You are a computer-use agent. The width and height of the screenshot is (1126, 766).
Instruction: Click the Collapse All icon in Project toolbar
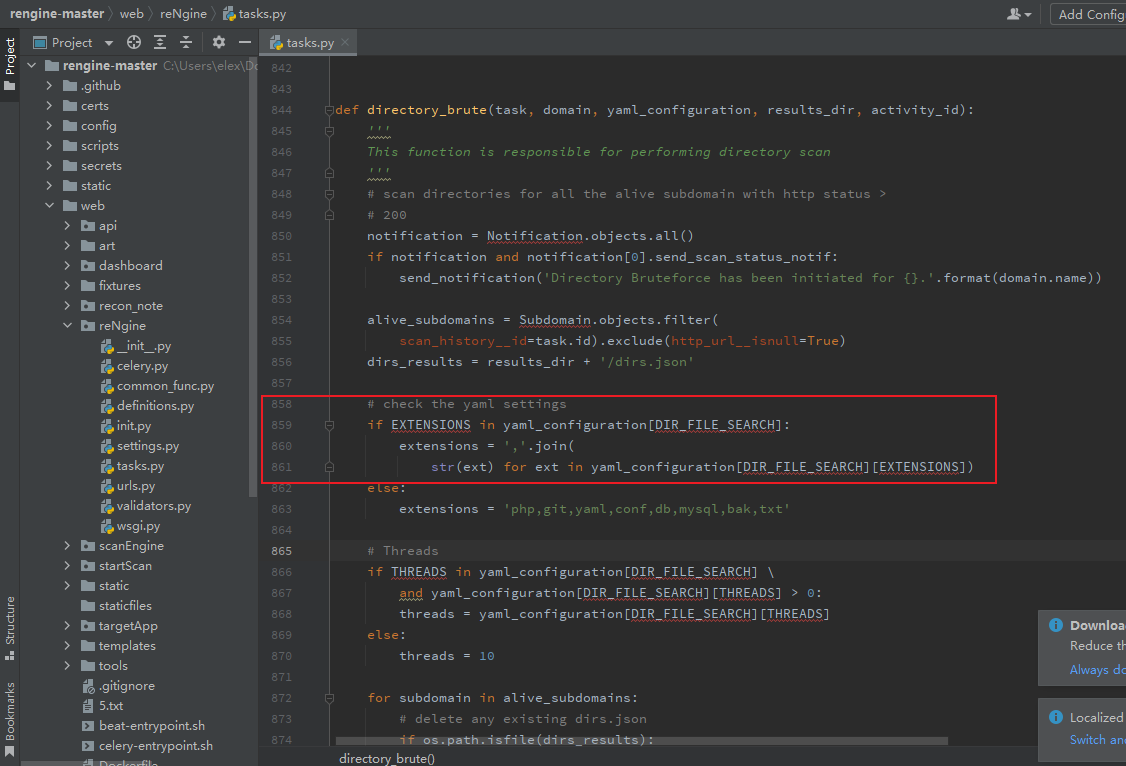click(186, 42)
